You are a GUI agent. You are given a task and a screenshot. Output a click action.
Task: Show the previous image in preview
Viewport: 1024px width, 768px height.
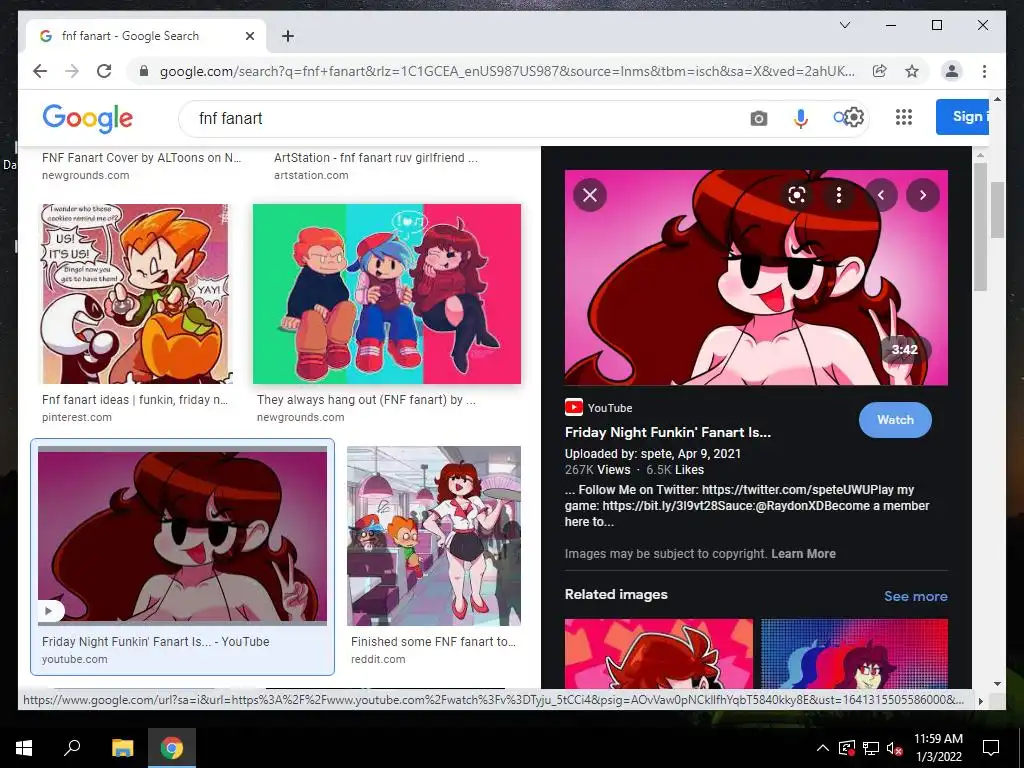coord(881,195)
